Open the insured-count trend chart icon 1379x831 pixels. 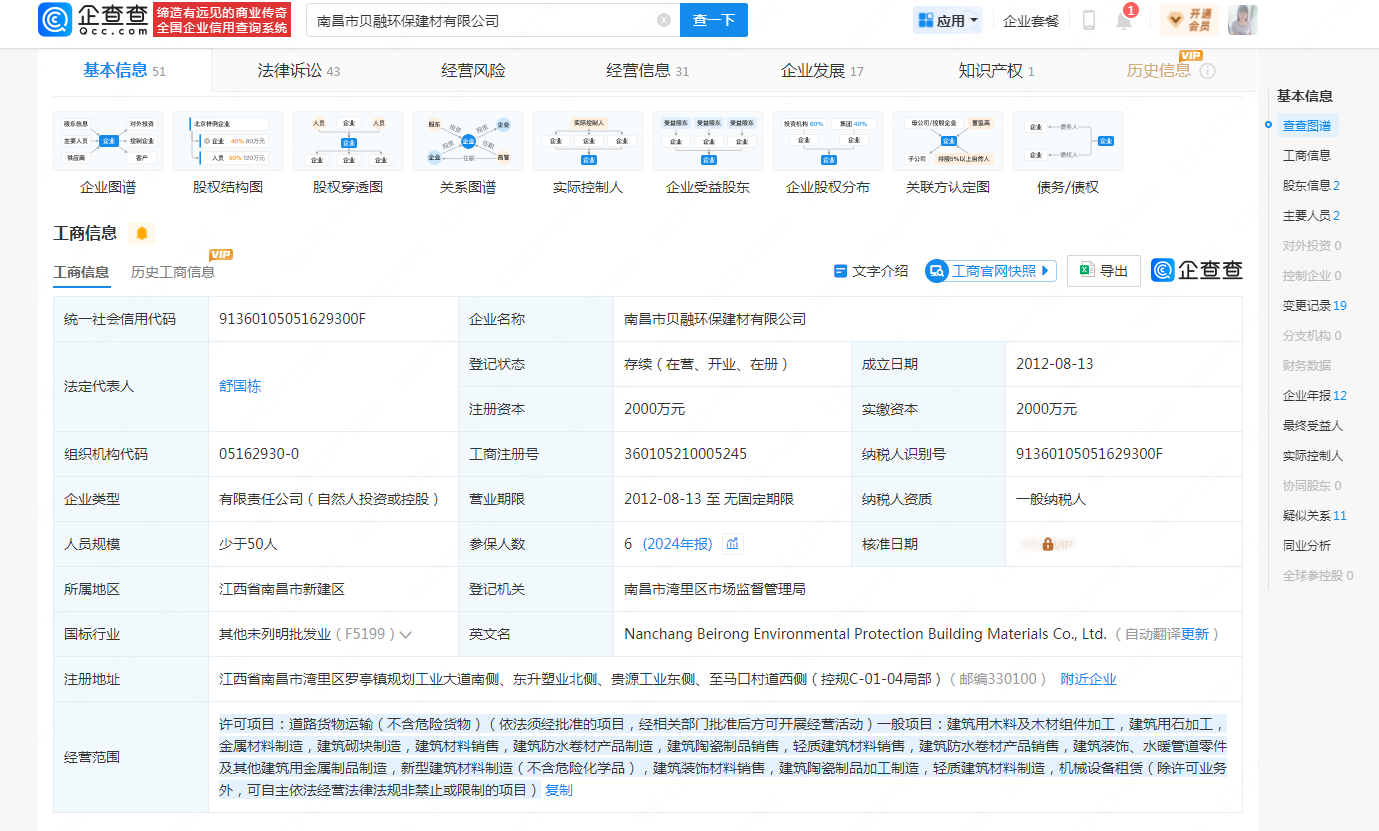[733, 544]
